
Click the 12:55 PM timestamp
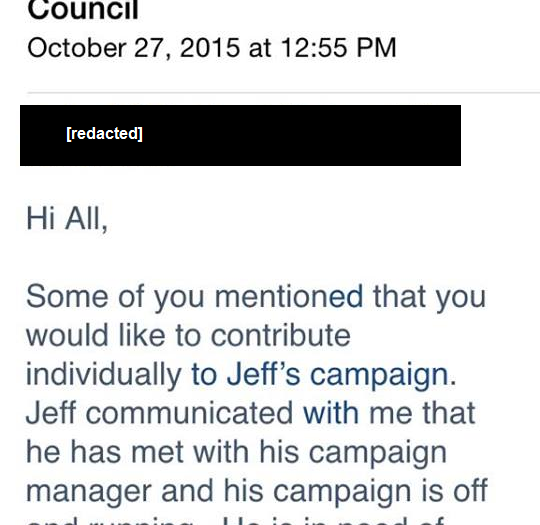click(x=339, y=48)
